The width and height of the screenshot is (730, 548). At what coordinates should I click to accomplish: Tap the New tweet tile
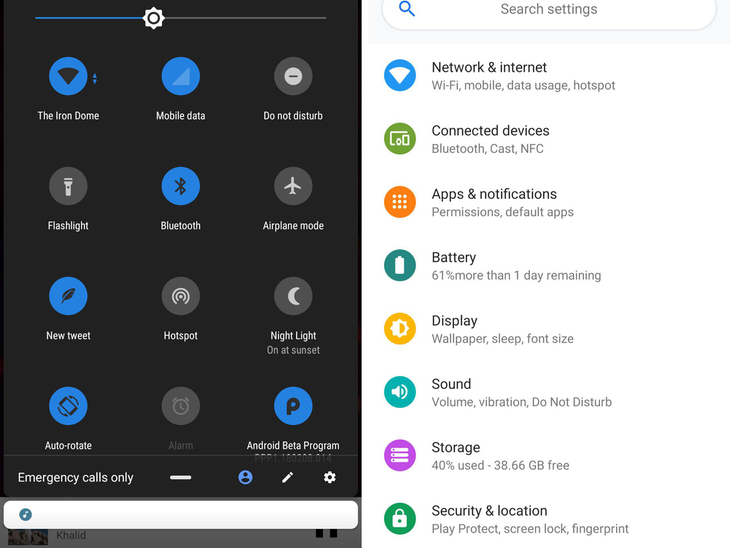coord(68,296)
